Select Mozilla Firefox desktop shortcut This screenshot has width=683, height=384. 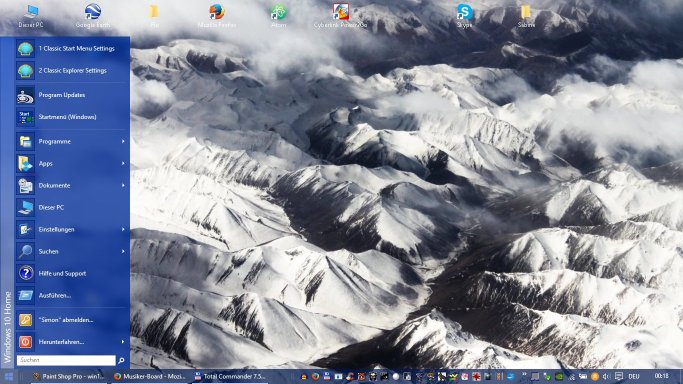(x=216, y=15)
